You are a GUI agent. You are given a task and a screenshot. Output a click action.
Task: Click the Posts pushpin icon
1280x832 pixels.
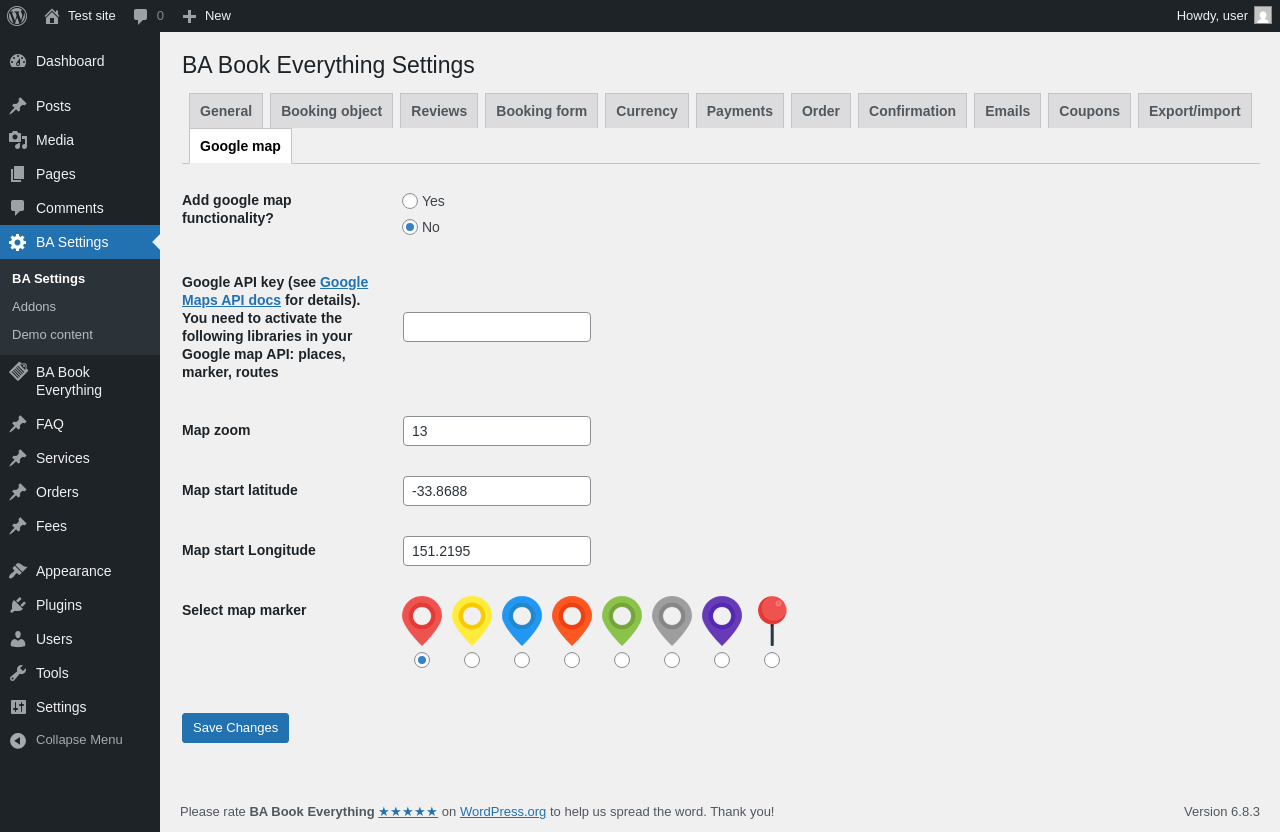click(x=18, y=106)
